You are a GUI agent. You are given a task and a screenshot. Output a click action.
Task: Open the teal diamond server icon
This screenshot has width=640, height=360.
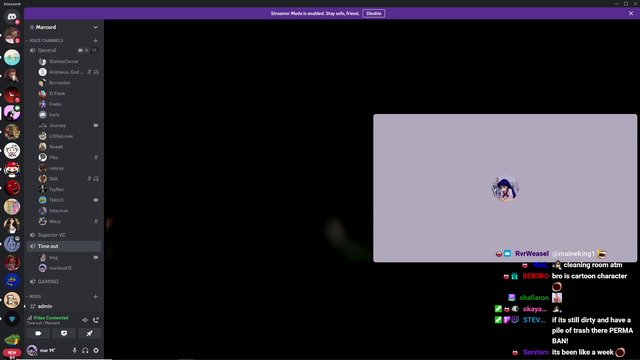[12, 318]
